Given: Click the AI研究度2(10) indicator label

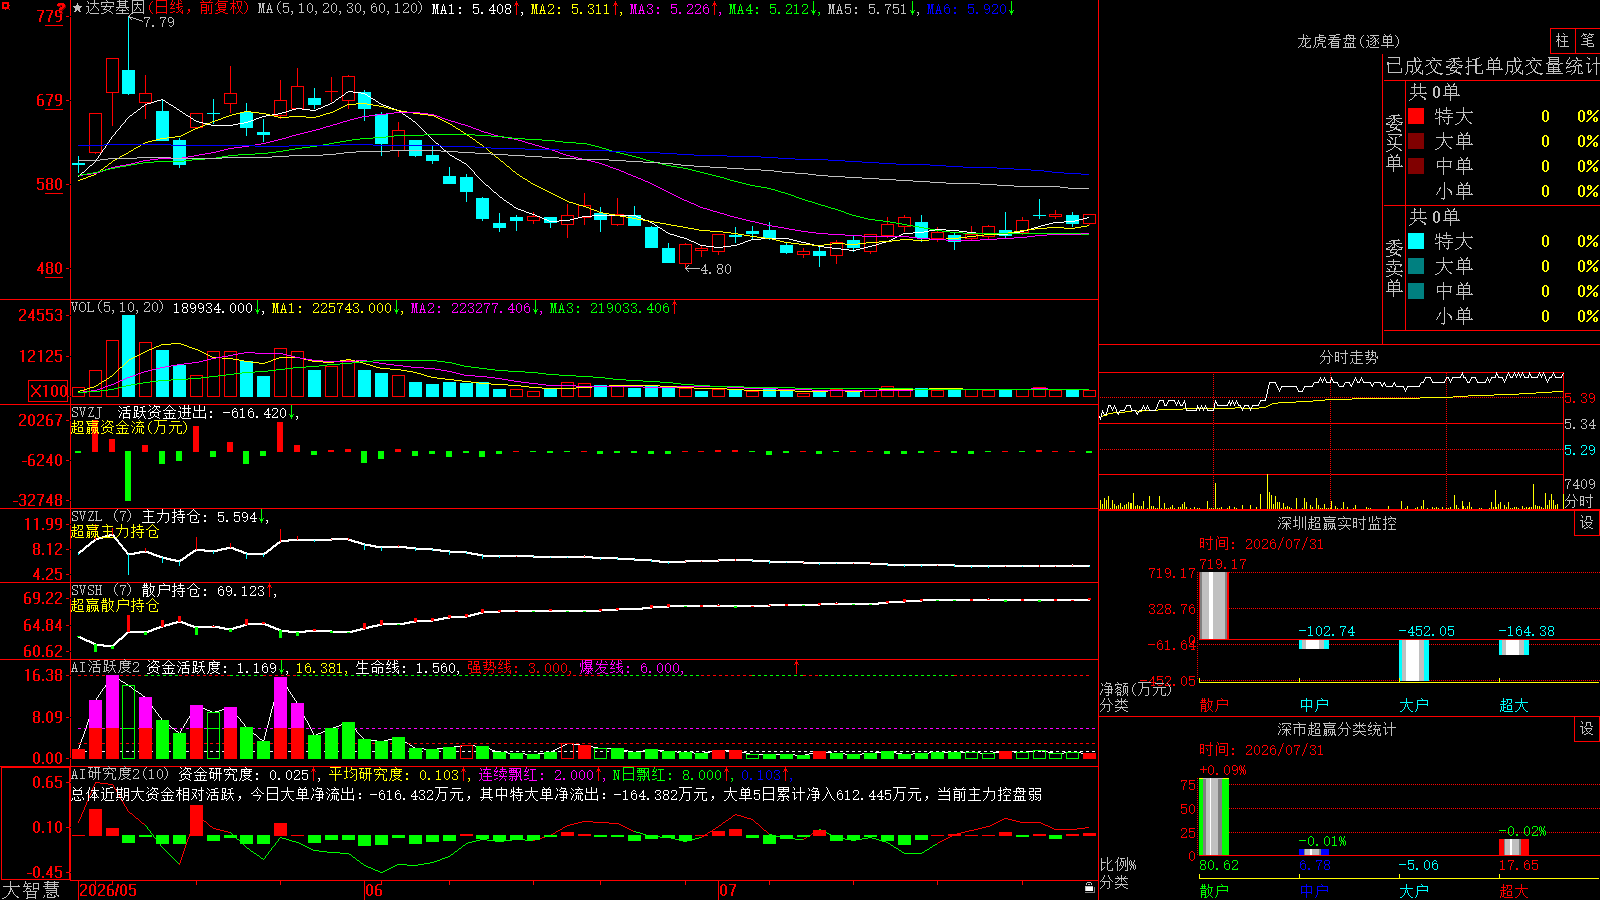Looking at the screenshot, I should tap(121, 774).
